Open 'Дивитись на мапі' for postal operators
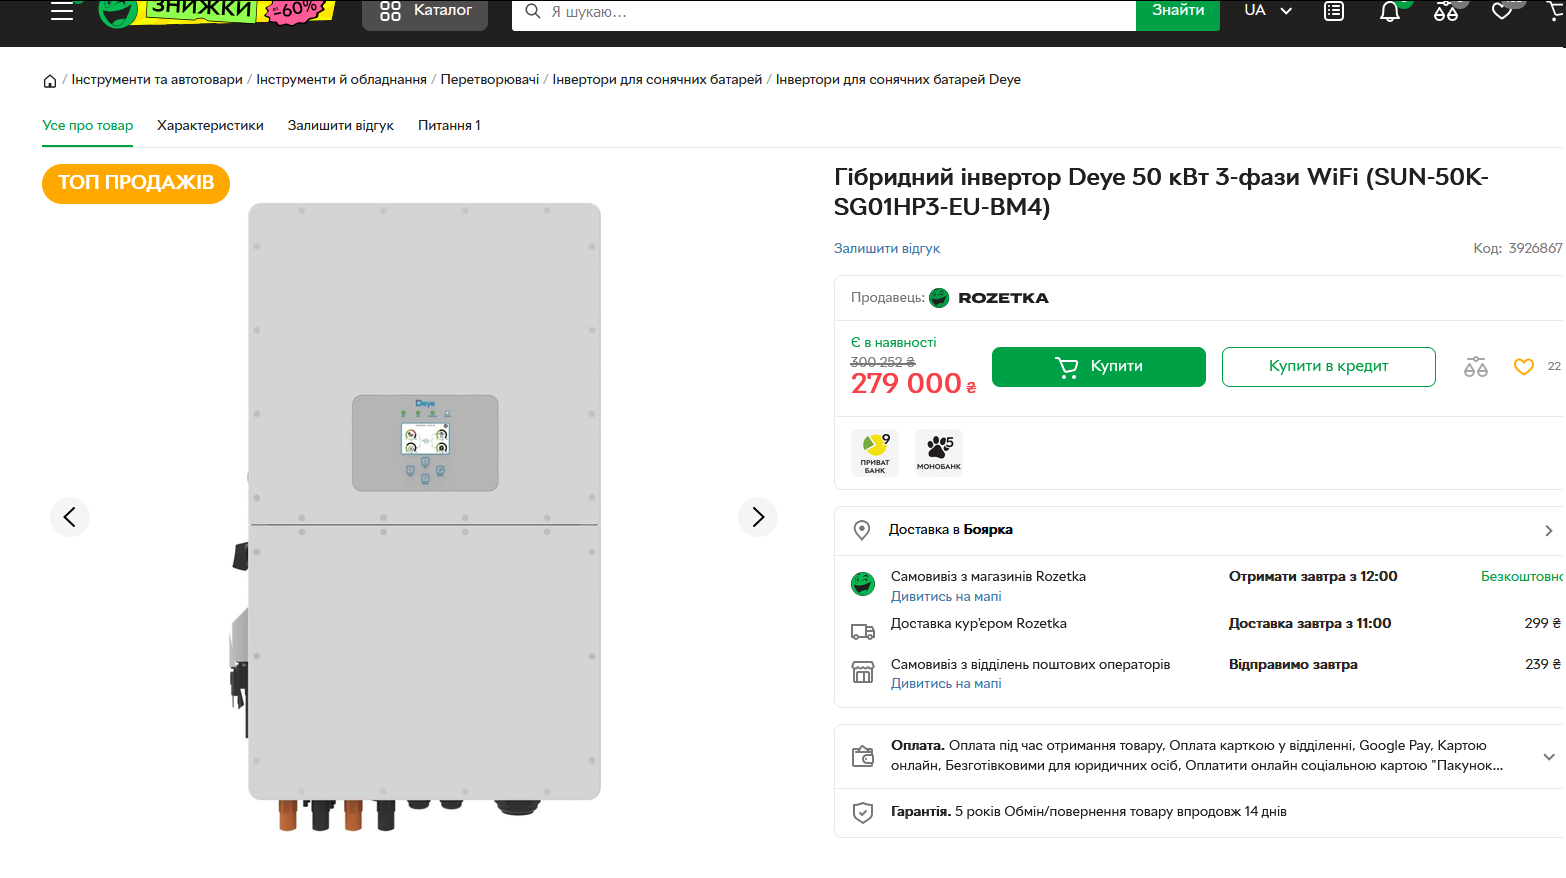1566x878 pixels. click(946, 684)
